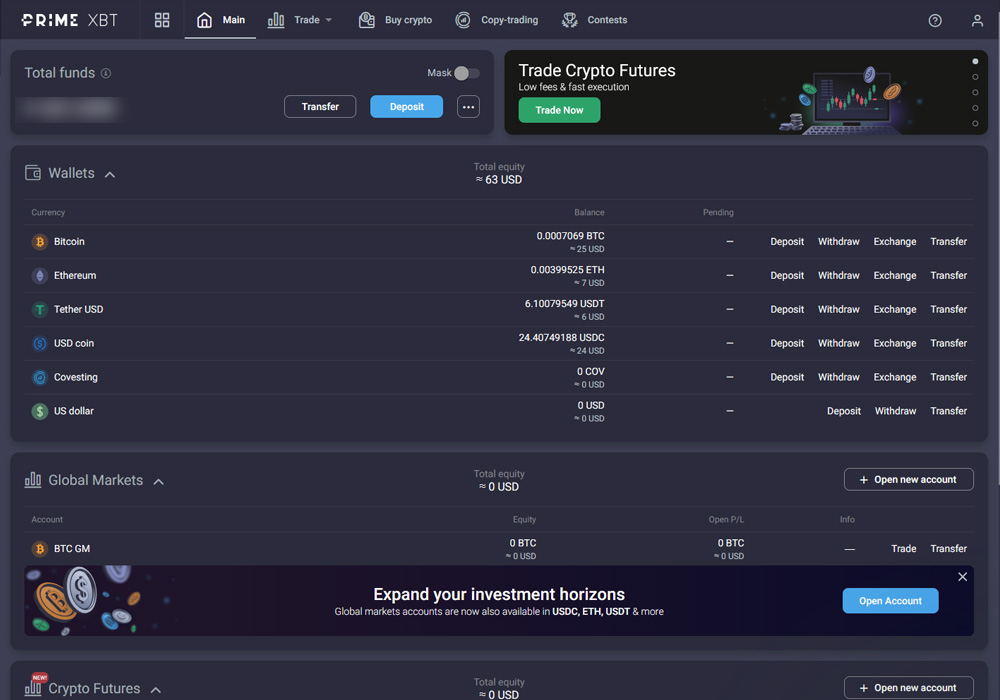
Task: Click Transfer in the USD coin row
Action: [x=948, y=343]
